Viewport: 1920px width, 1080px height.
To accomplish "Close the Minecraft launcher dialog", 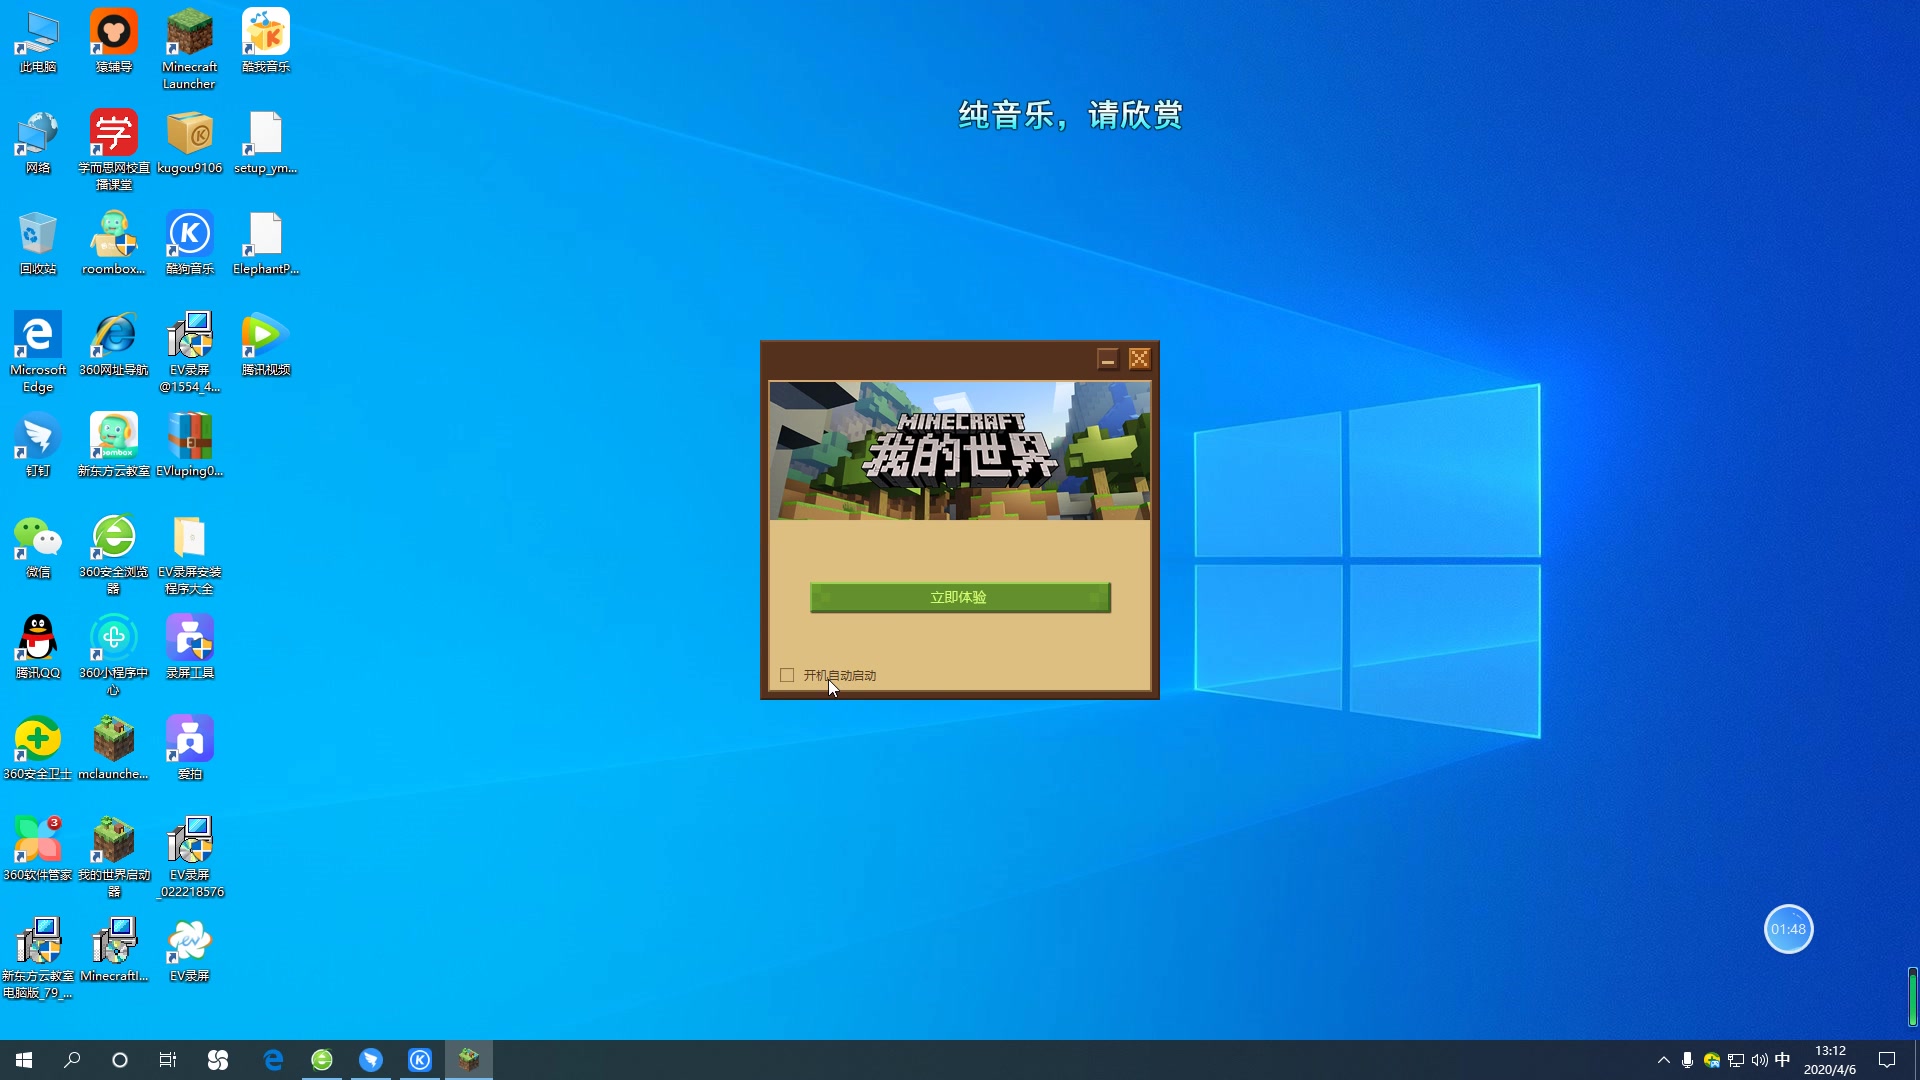I will [x=1139, y=359].
